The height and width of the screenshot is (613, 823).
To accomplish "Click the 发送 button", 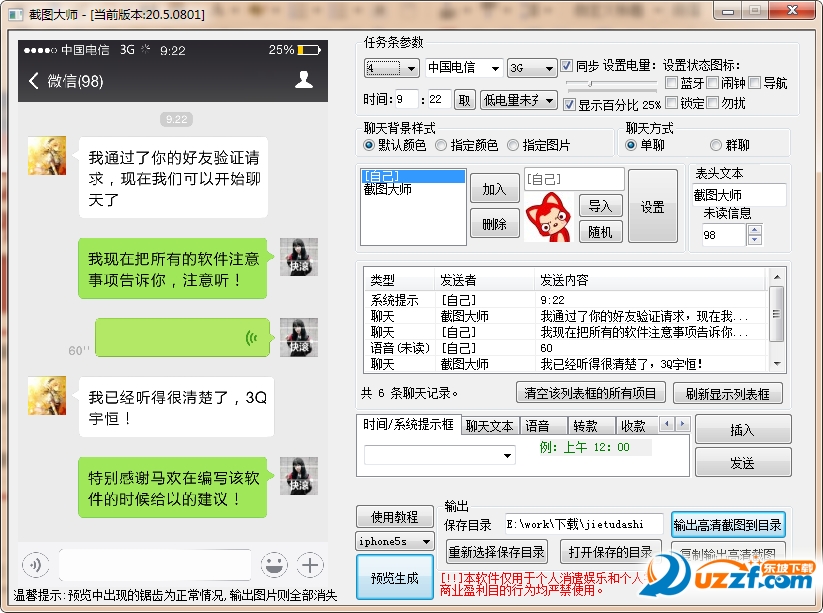I will pos(743,462).
